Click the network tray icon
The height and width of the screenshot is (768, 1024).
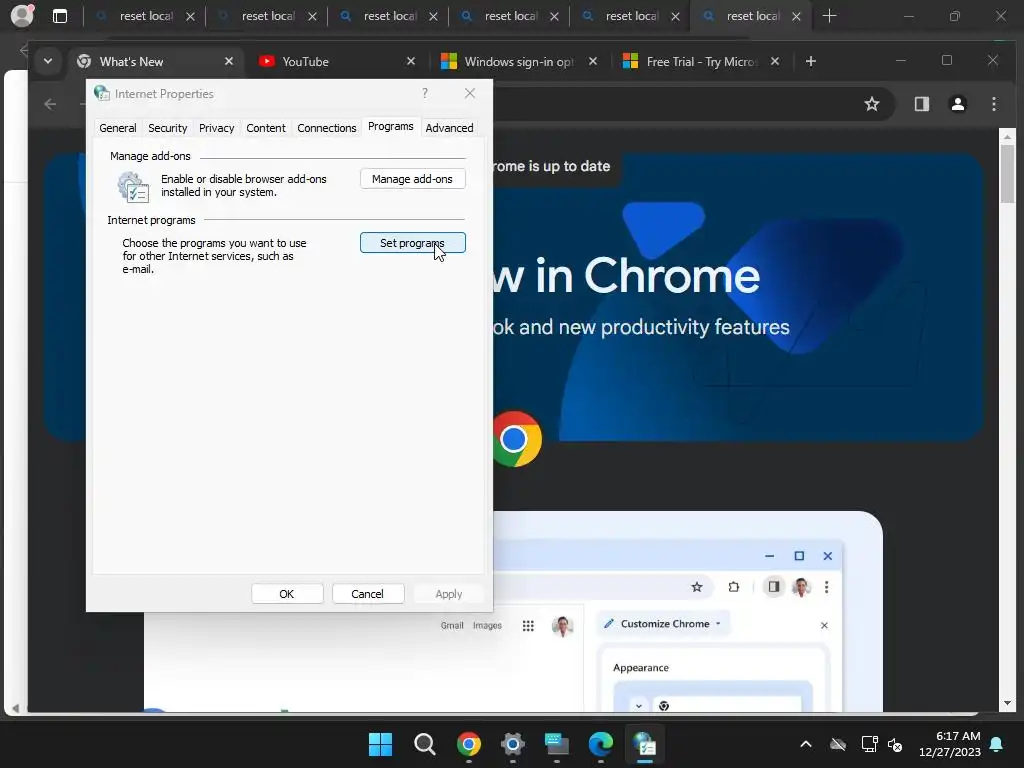869,744
